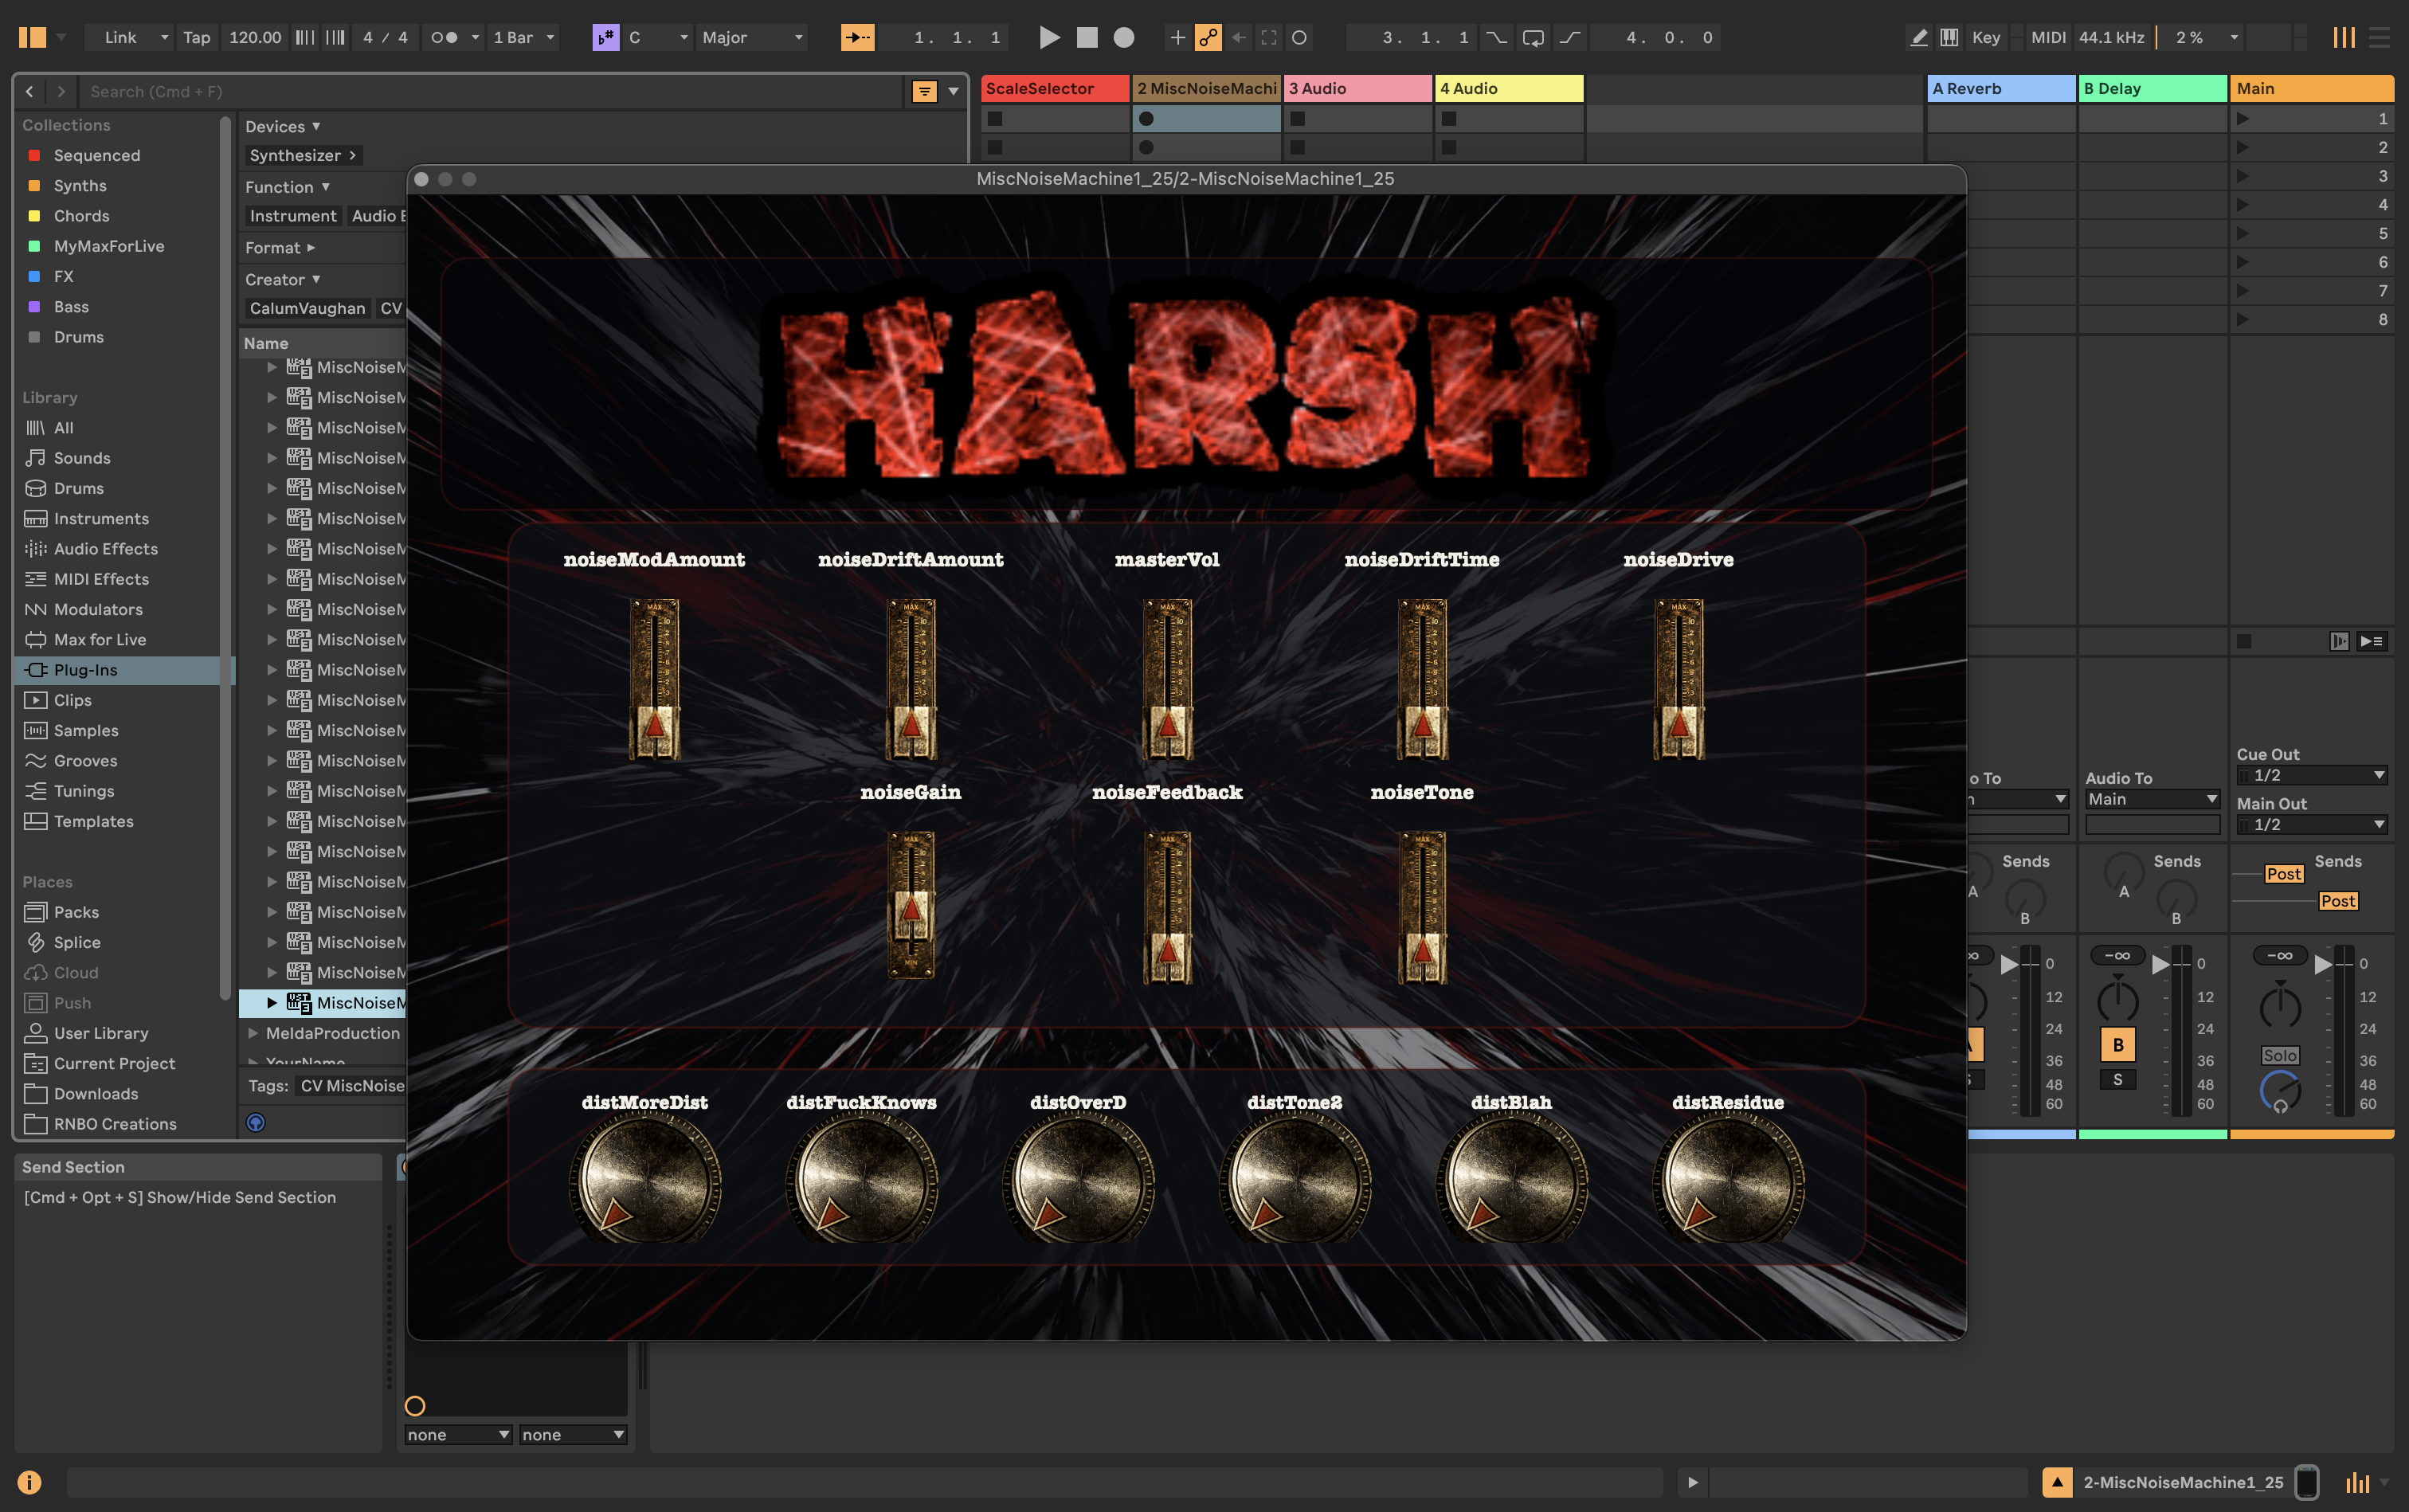The image size is (2409, 1512).
Task: Open Max for Live library category
Action: coord(100,639)
